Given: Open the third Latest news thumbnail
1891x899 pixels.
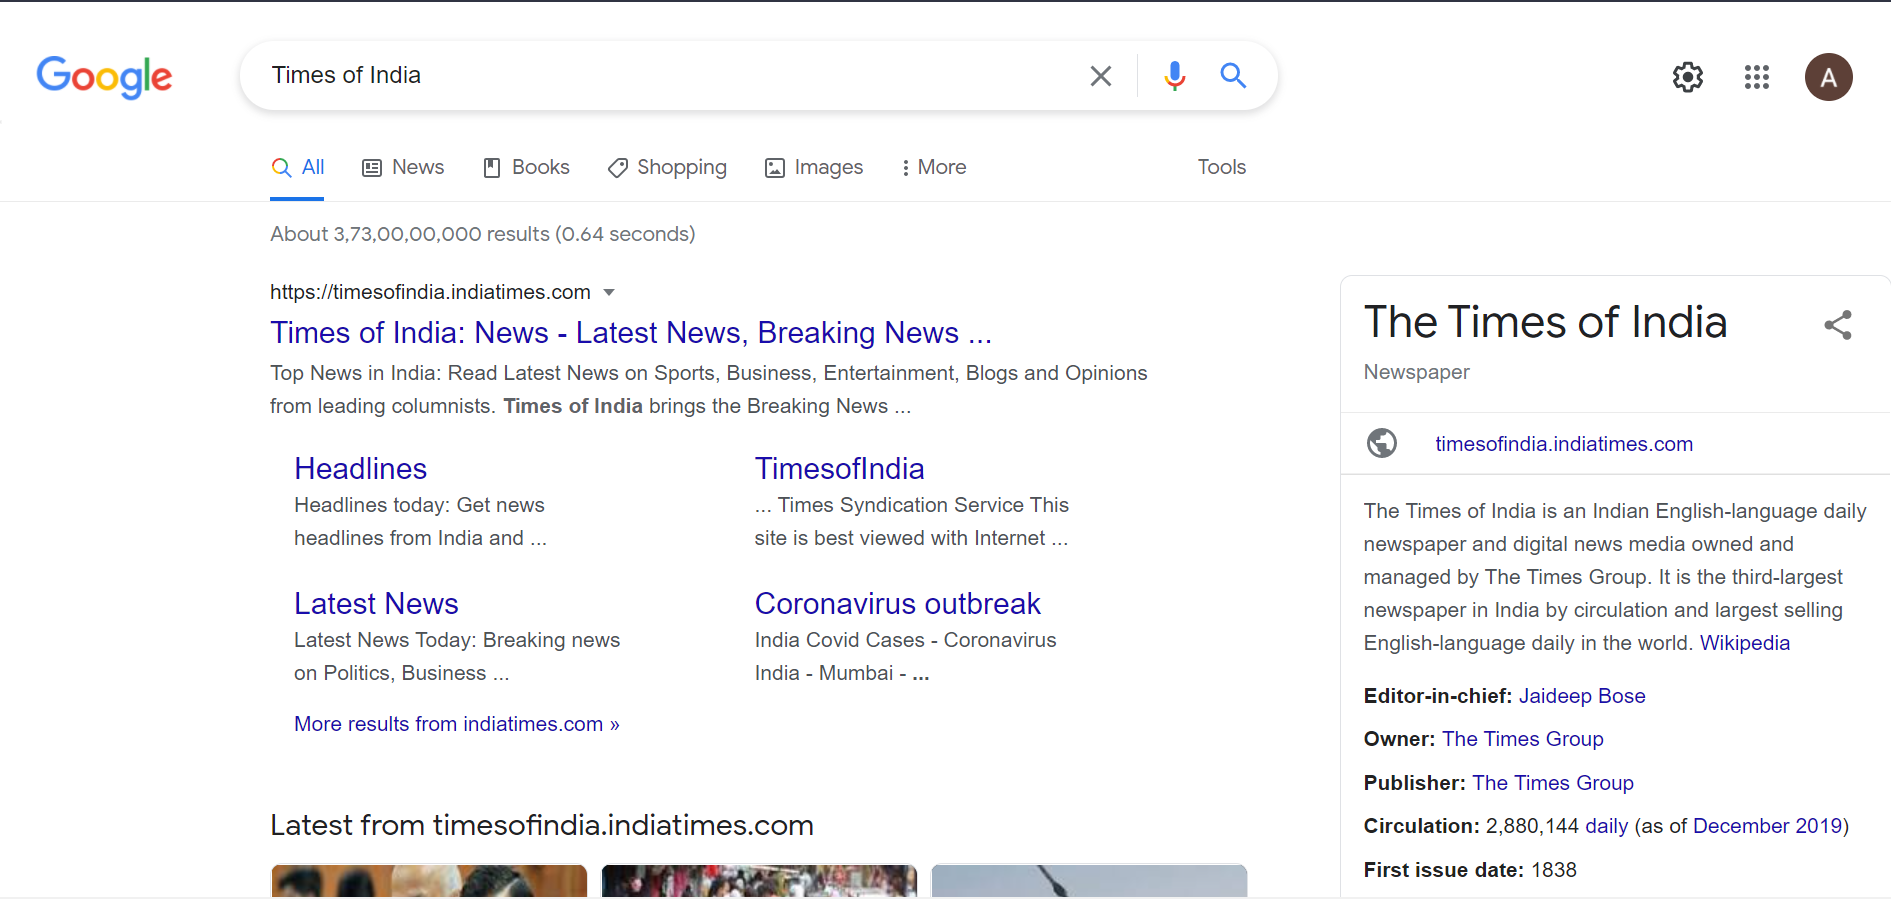Looking at the screenshot, I should [1089, 881].
